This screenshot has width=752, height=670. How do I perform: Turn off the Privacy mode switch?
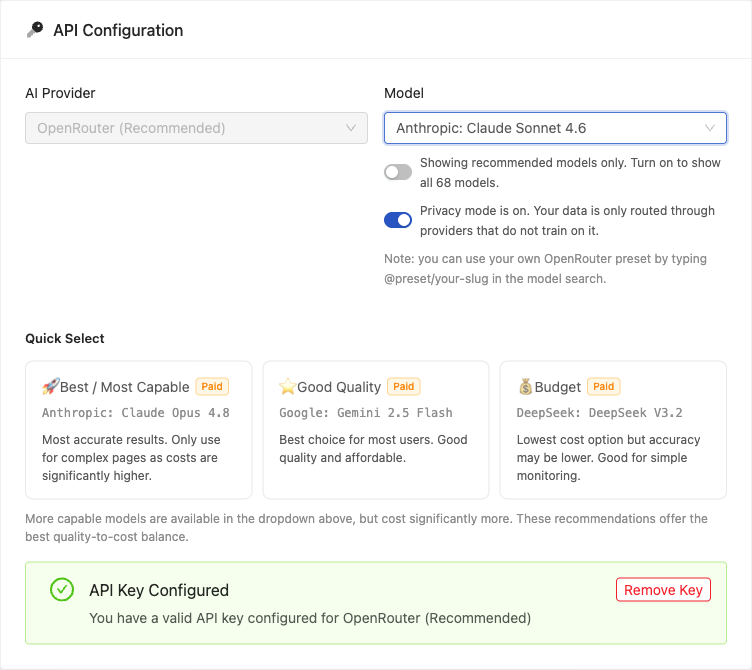(x=398, y=220)
